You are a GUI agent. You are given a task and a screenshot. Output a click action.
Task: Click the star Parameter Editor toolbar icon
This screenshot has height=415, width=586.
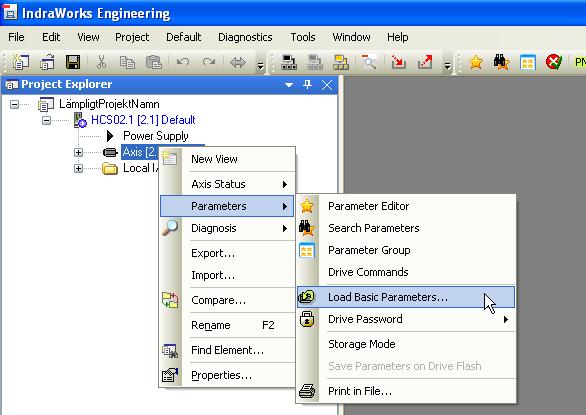click(476, 62)
